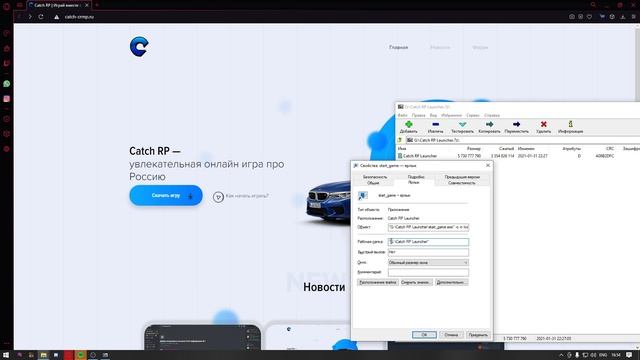This screenshot has height=360, width=640.
Task: Open File Explorer from the taskbar
Action: (43, 355)
